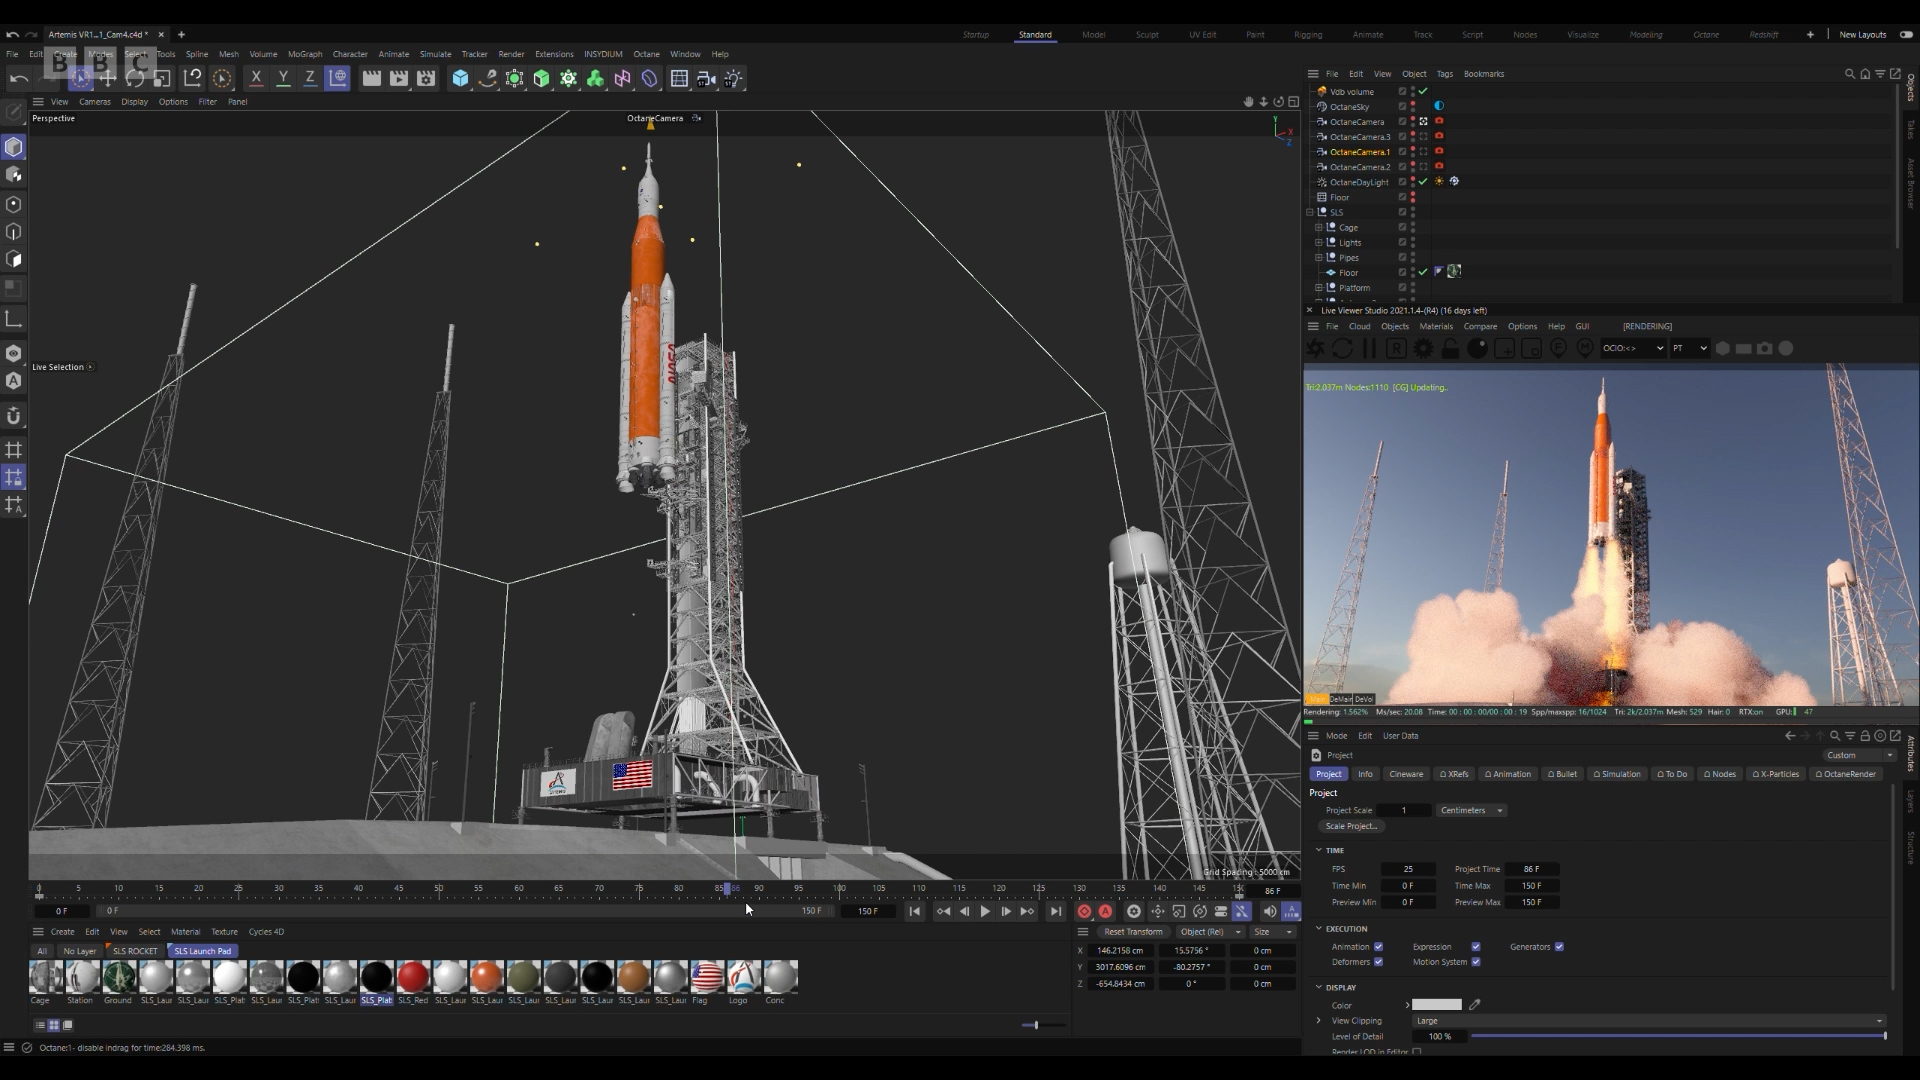Image resolution: width=1920 pixels, height=1080 pixels.
Task: Toggle Generators checkbox under Execution
Action: (x=1559, y=946)
